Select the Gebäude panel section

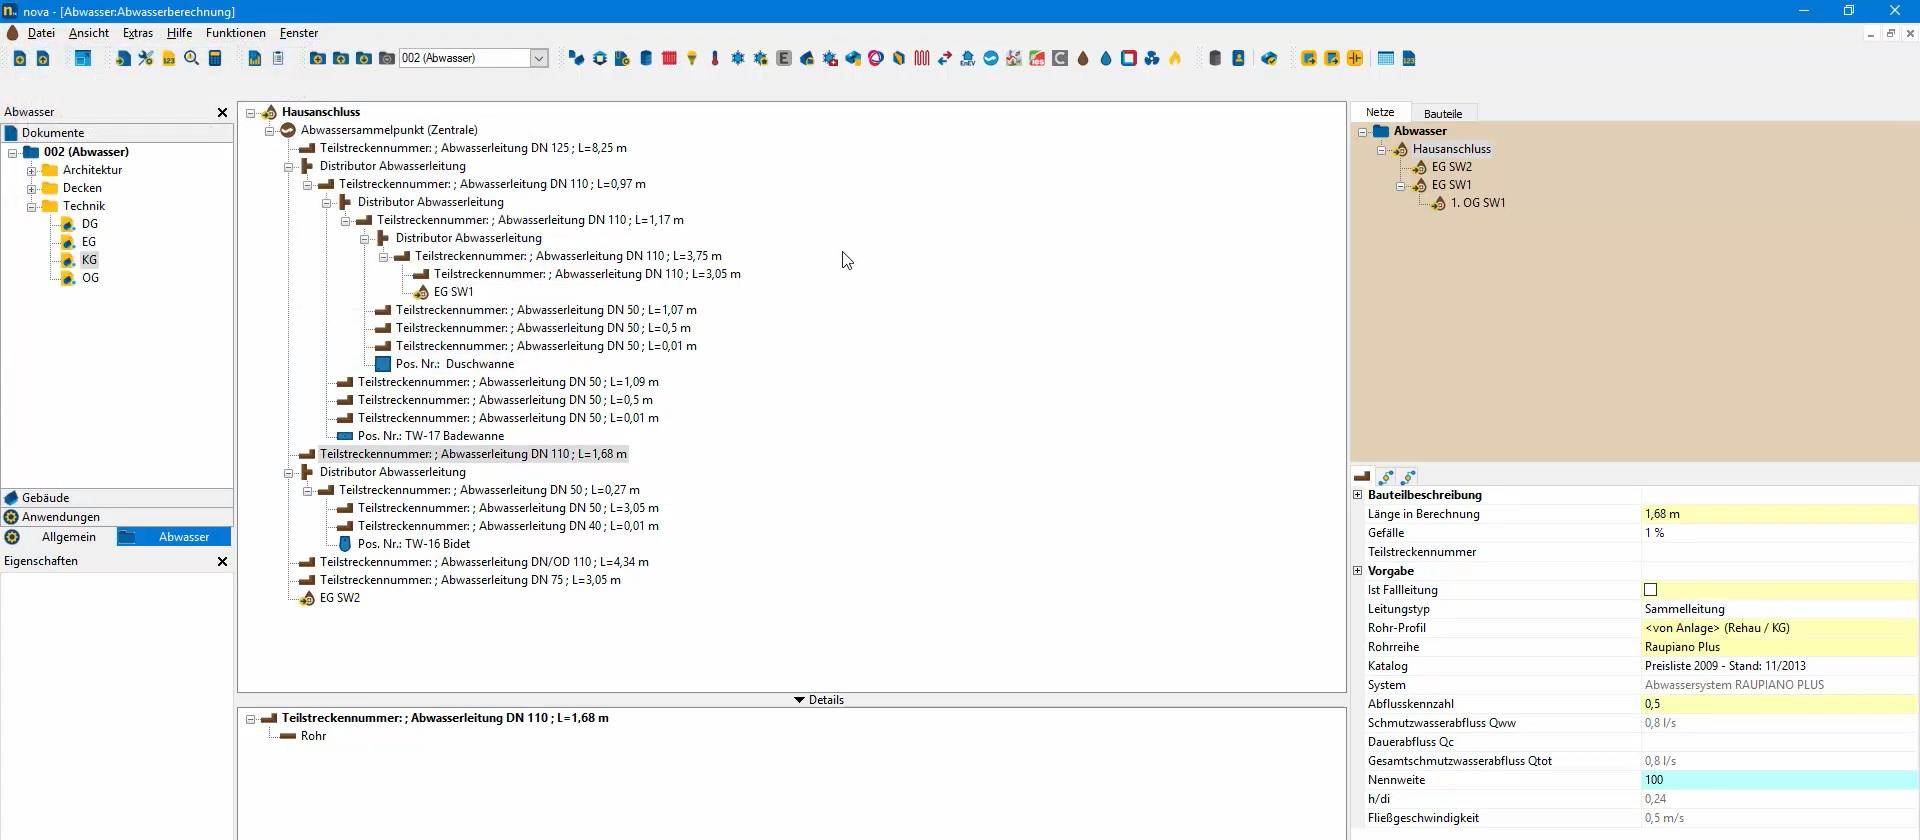pos(46,498)
